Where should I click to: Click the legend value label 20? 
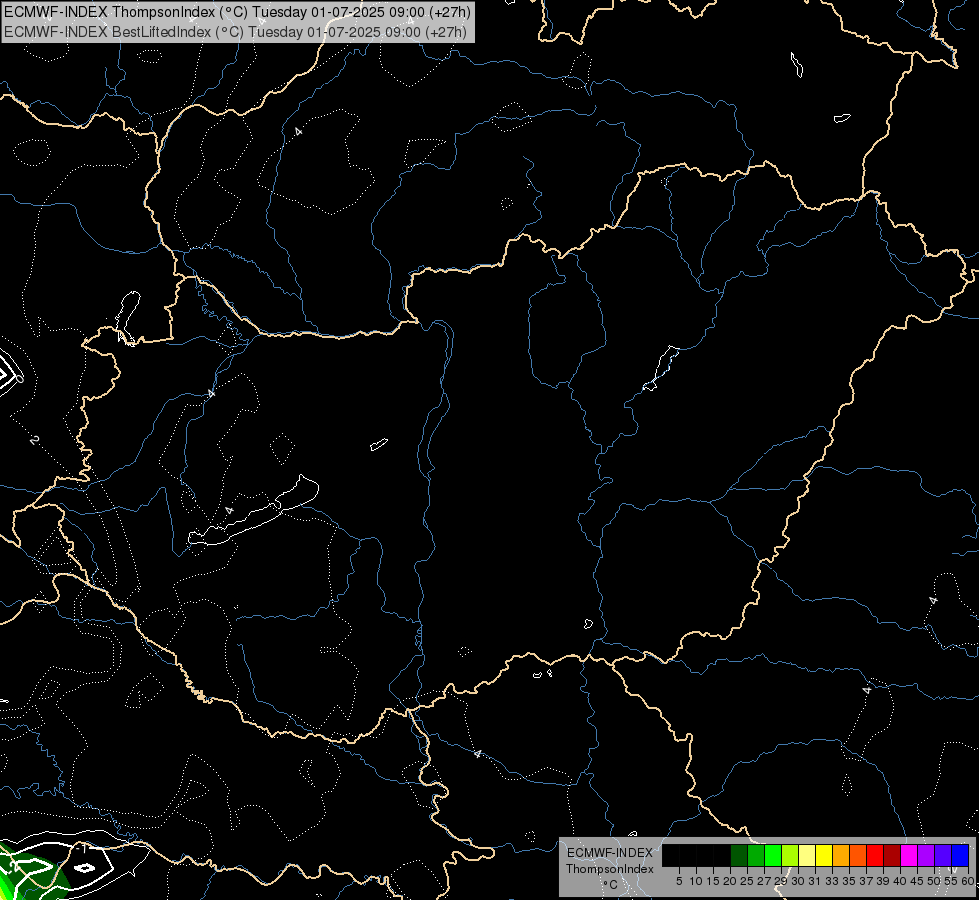tap(730, 881)
